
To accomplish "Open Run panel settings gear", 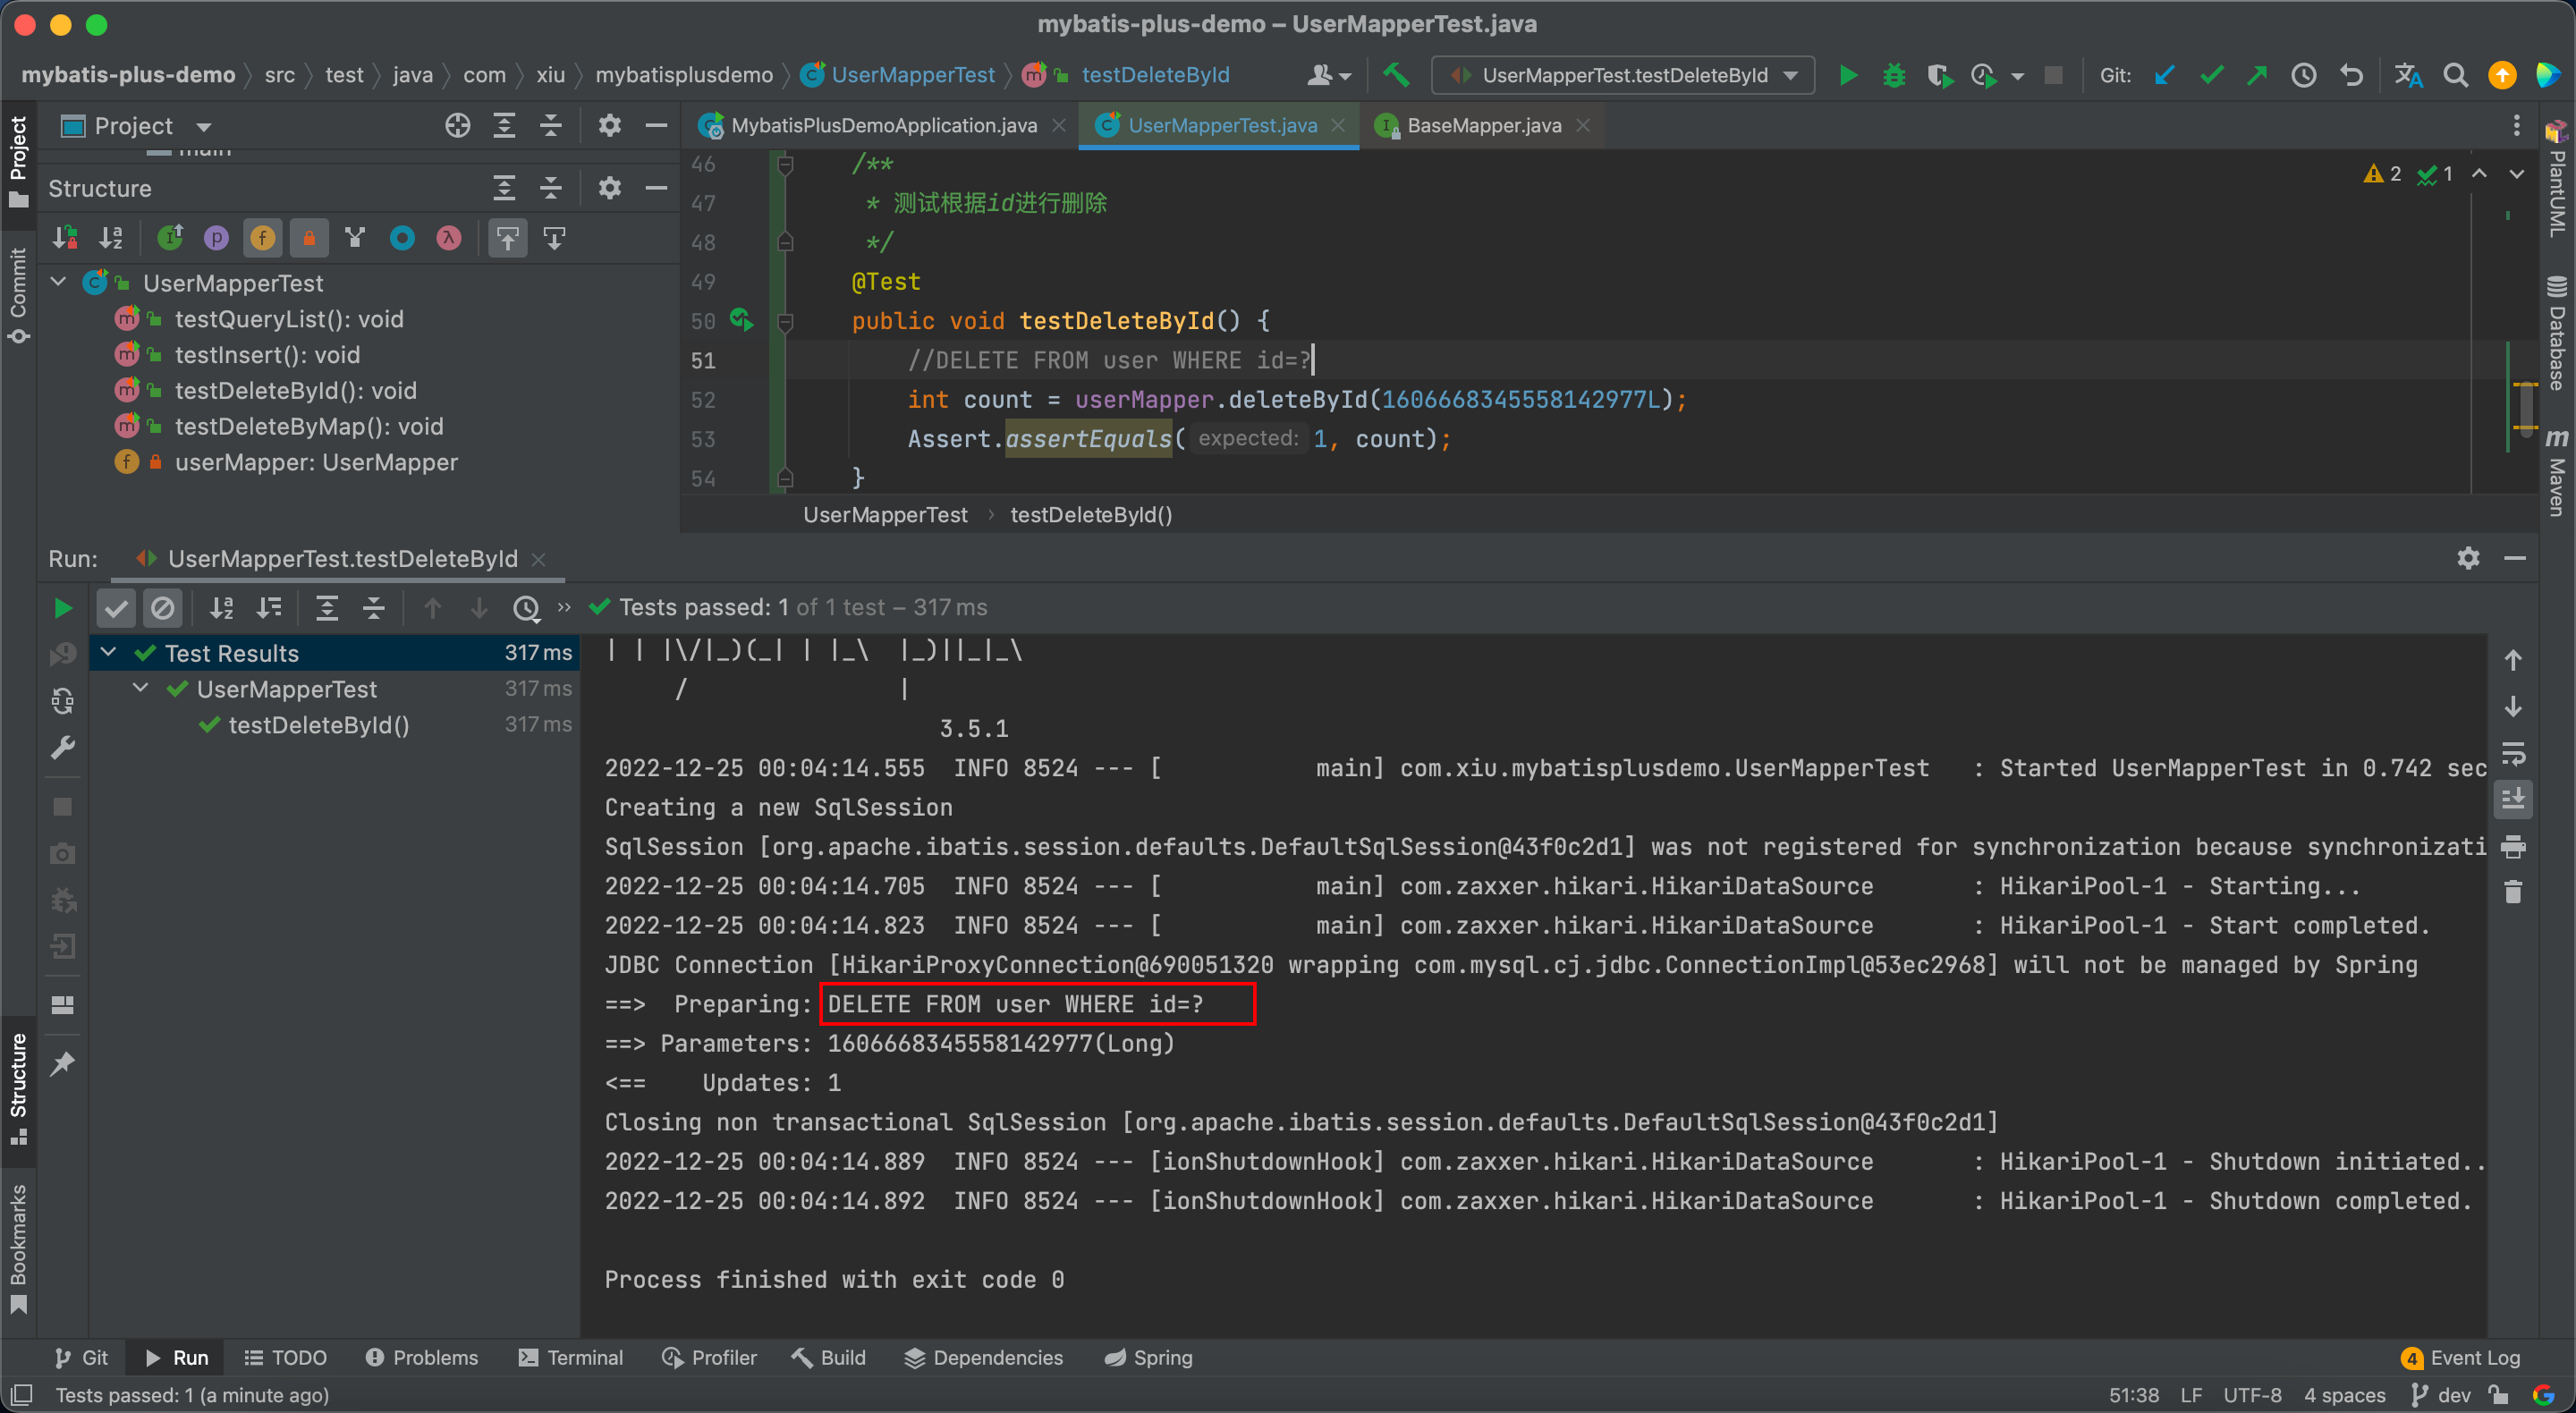I will pyautogui.click(x=2468, y=558).
